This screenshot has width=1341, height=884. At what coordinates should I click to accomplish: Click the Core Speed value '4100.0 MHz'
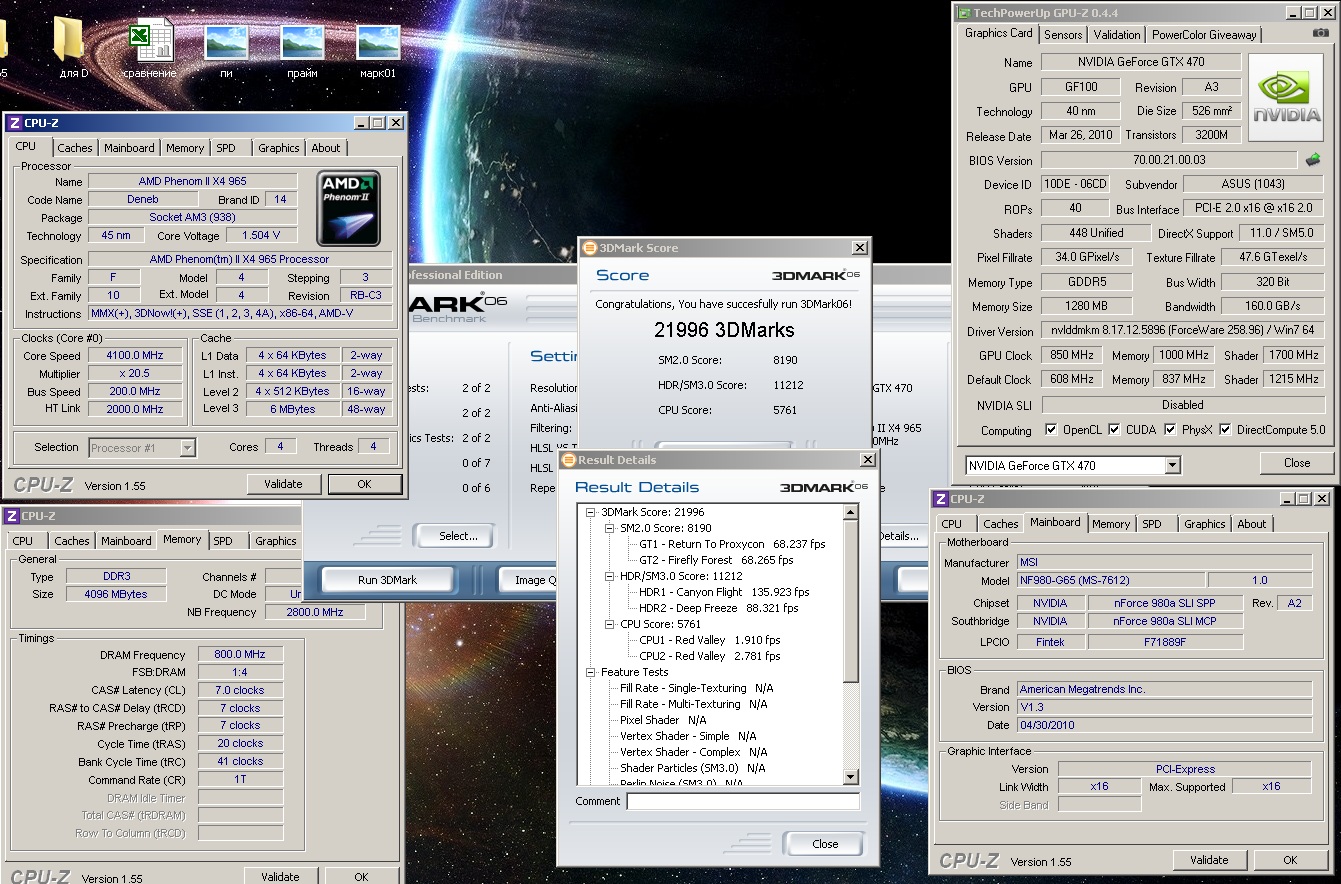pos(136,355)
